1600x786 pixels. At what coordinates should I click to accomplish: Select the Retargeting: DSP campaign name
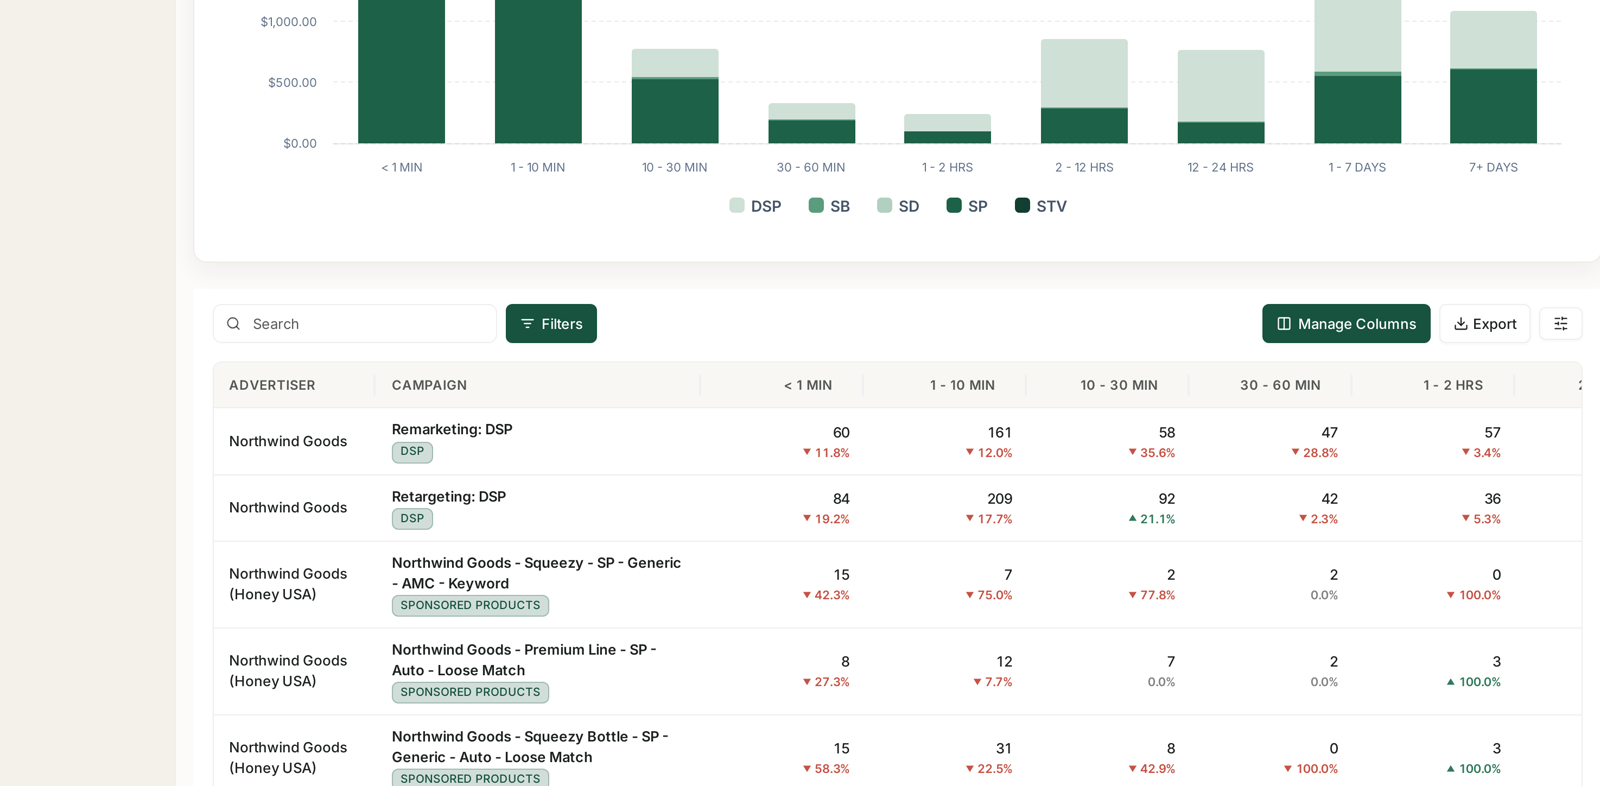449,496
